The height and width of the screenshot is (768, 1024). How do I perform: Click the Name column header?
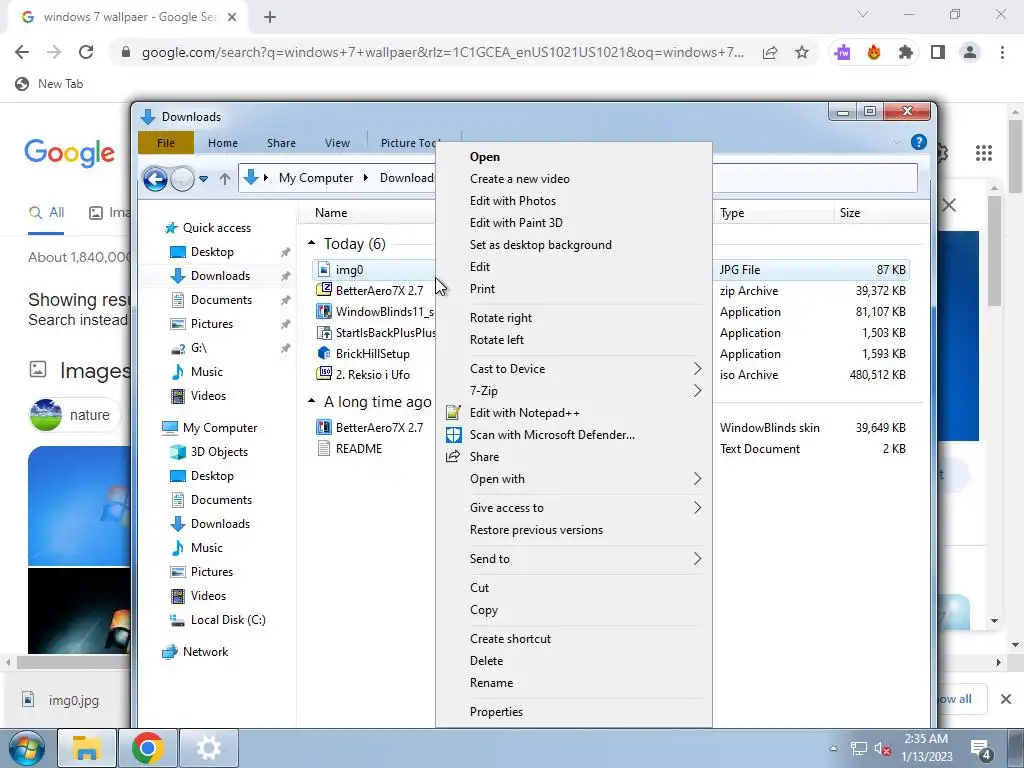coord(330,213)
